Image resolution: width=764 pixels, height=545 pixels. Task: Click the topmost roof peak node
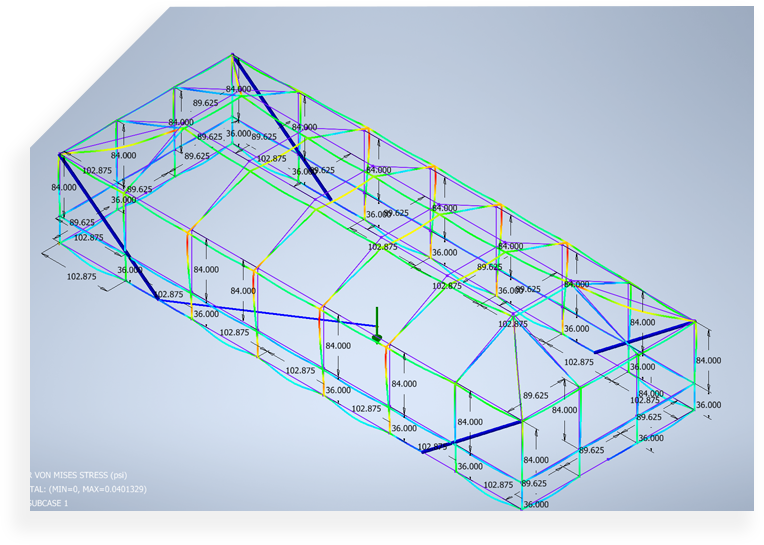[233, 55]
